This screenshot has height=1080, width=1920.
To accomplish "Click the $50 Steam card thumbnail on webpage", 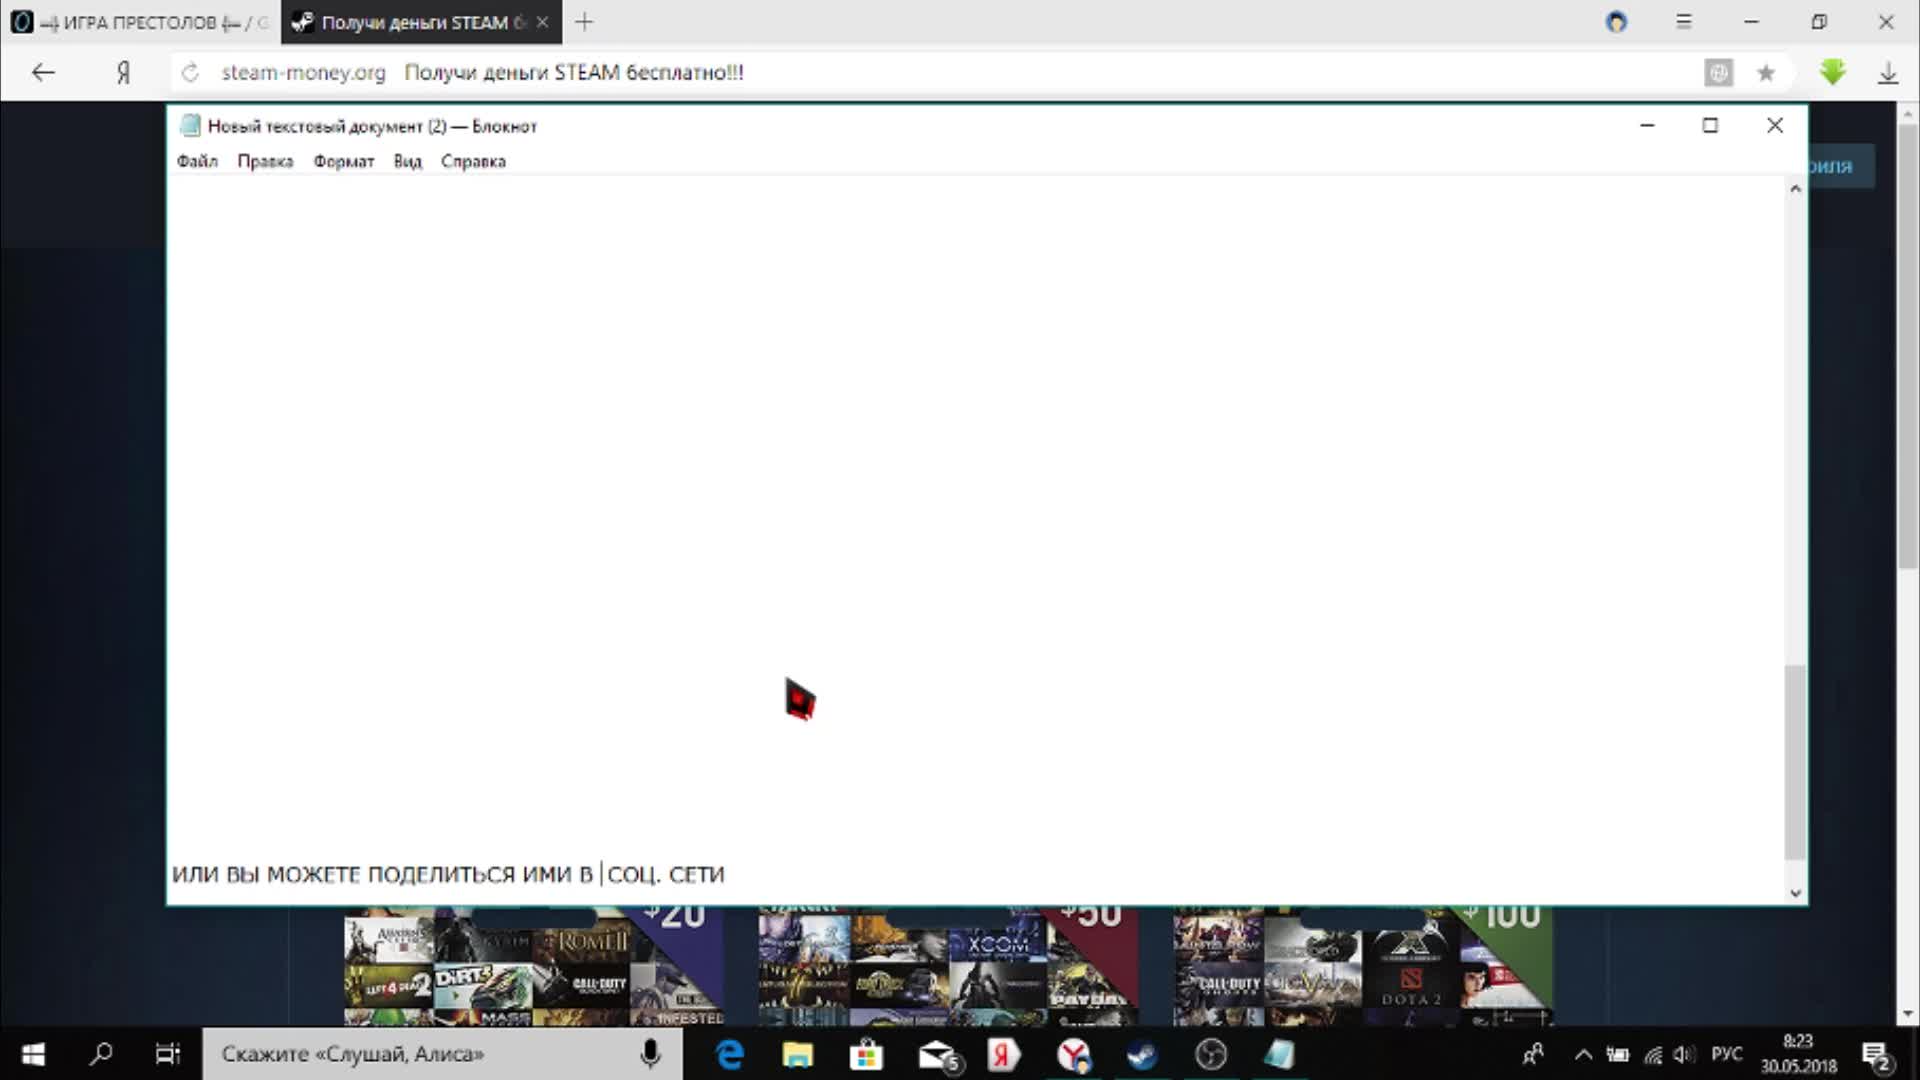I will tap(948, 966).
